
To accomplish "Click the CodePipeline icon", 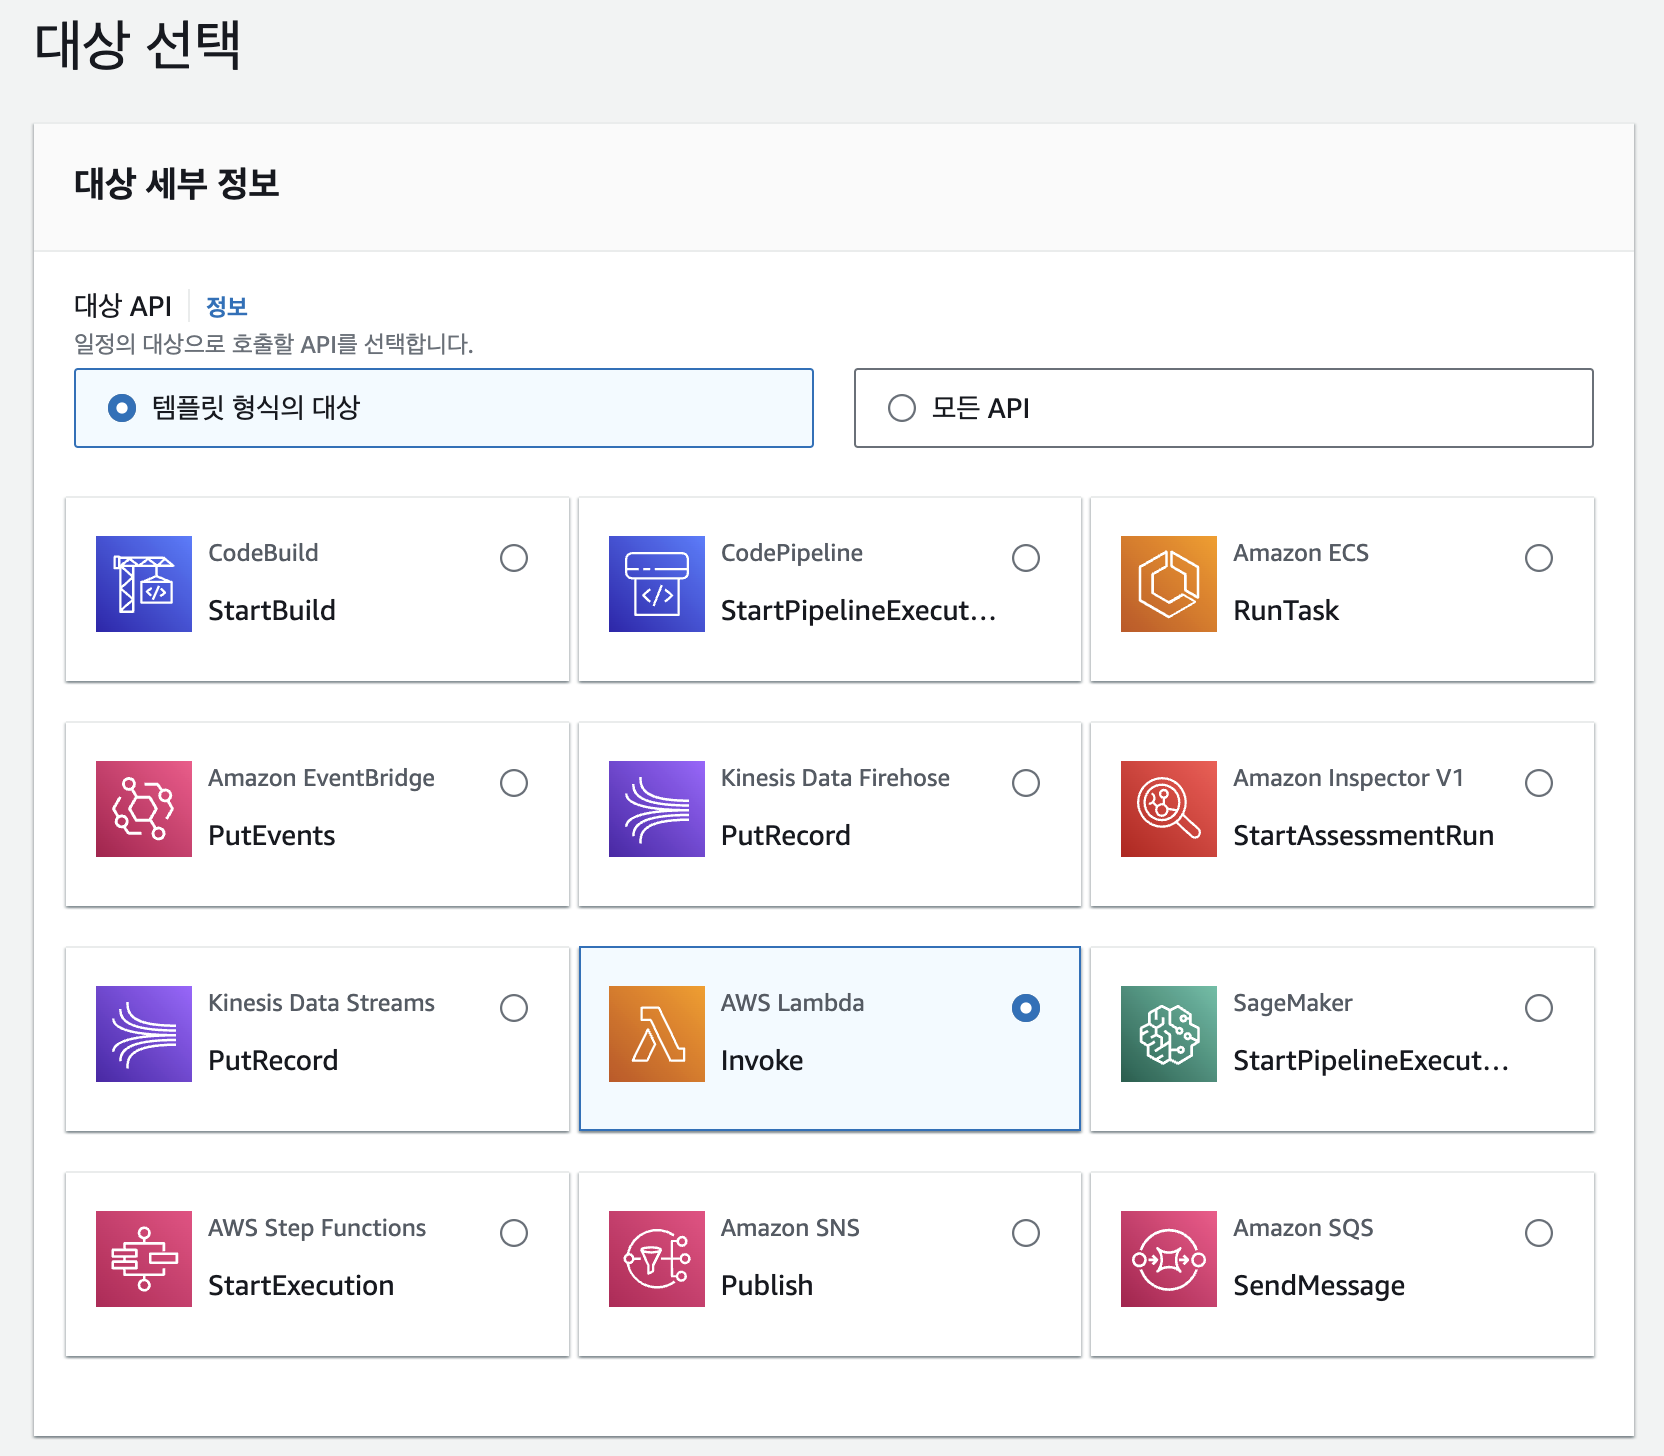I will click(x=657, y=584).
